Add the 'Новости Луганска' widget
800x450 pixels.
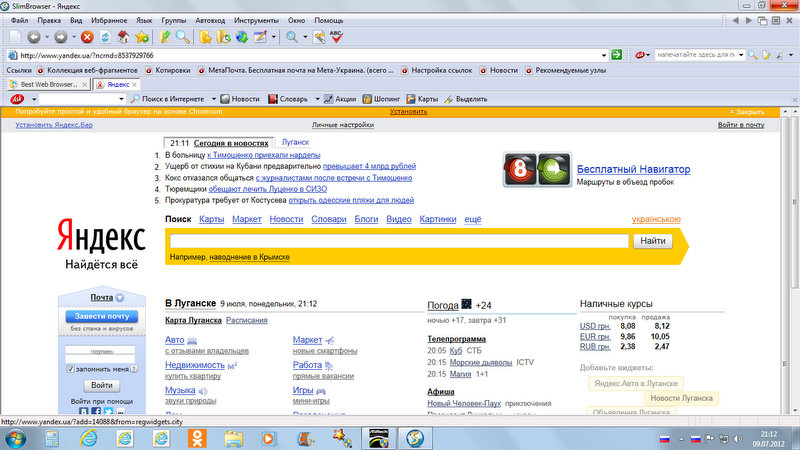pos(681,398)
